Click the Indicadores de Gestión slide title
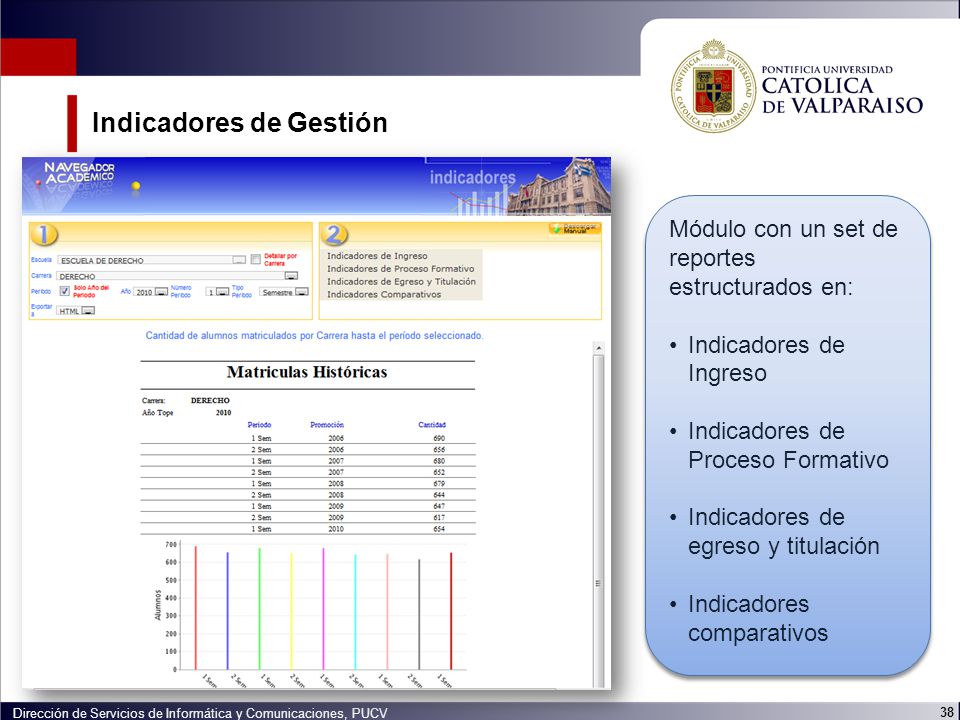960x720 pixels. tap(239, 122)
